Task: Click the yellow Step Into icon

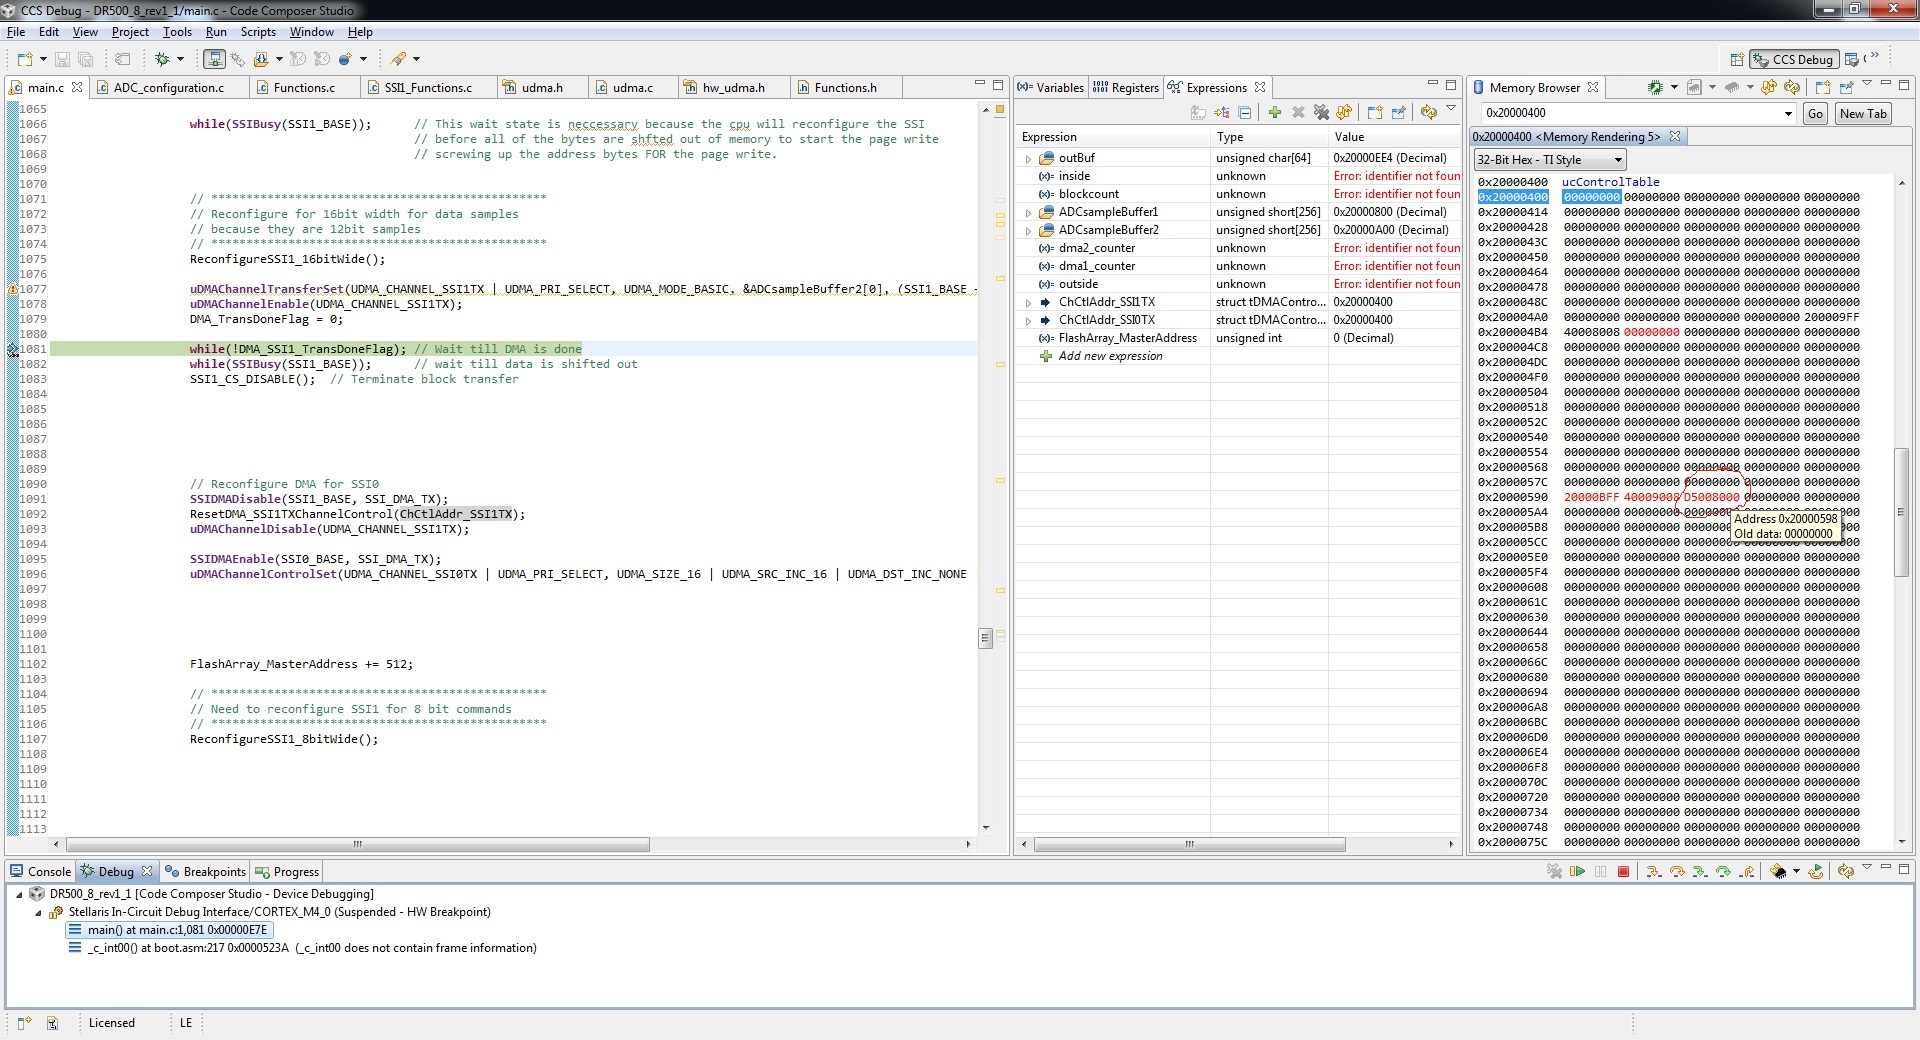Action: (1653, 872)
